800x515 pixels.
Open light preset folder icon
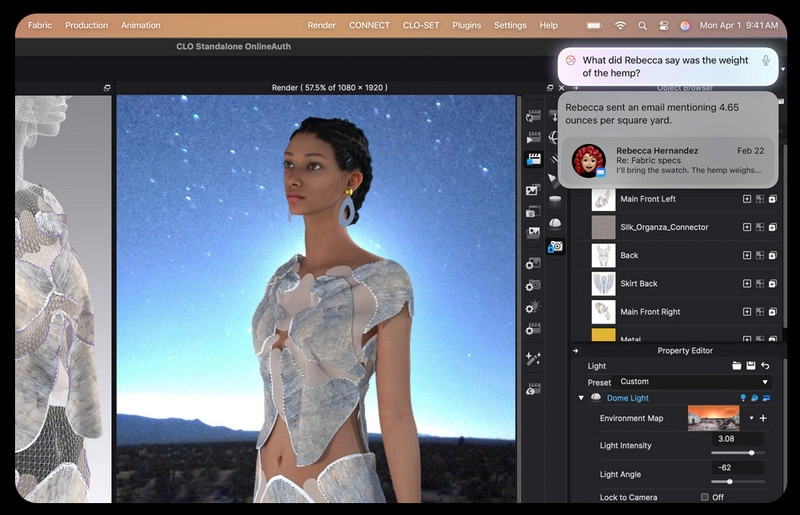[x=737, y=366]
